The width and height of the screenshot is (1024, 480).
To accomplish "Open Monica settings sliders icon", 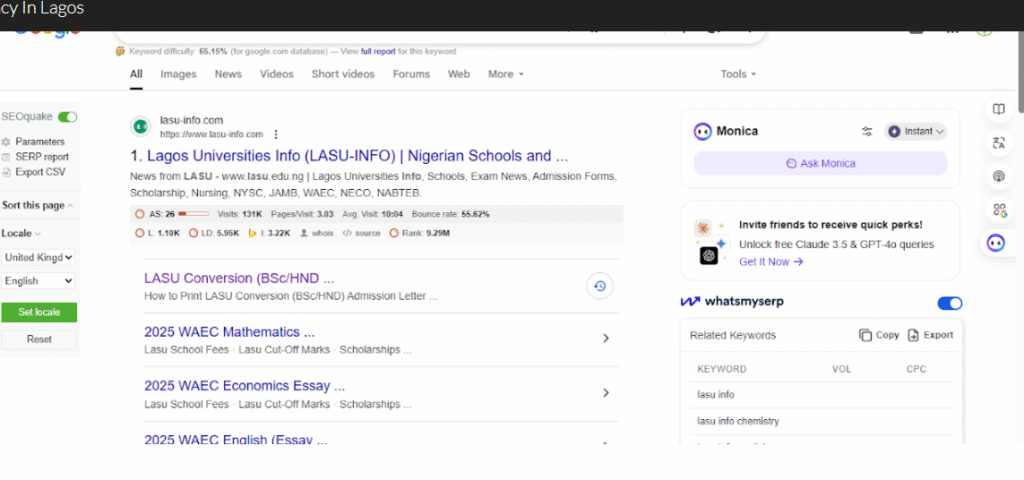I will 867,131.
